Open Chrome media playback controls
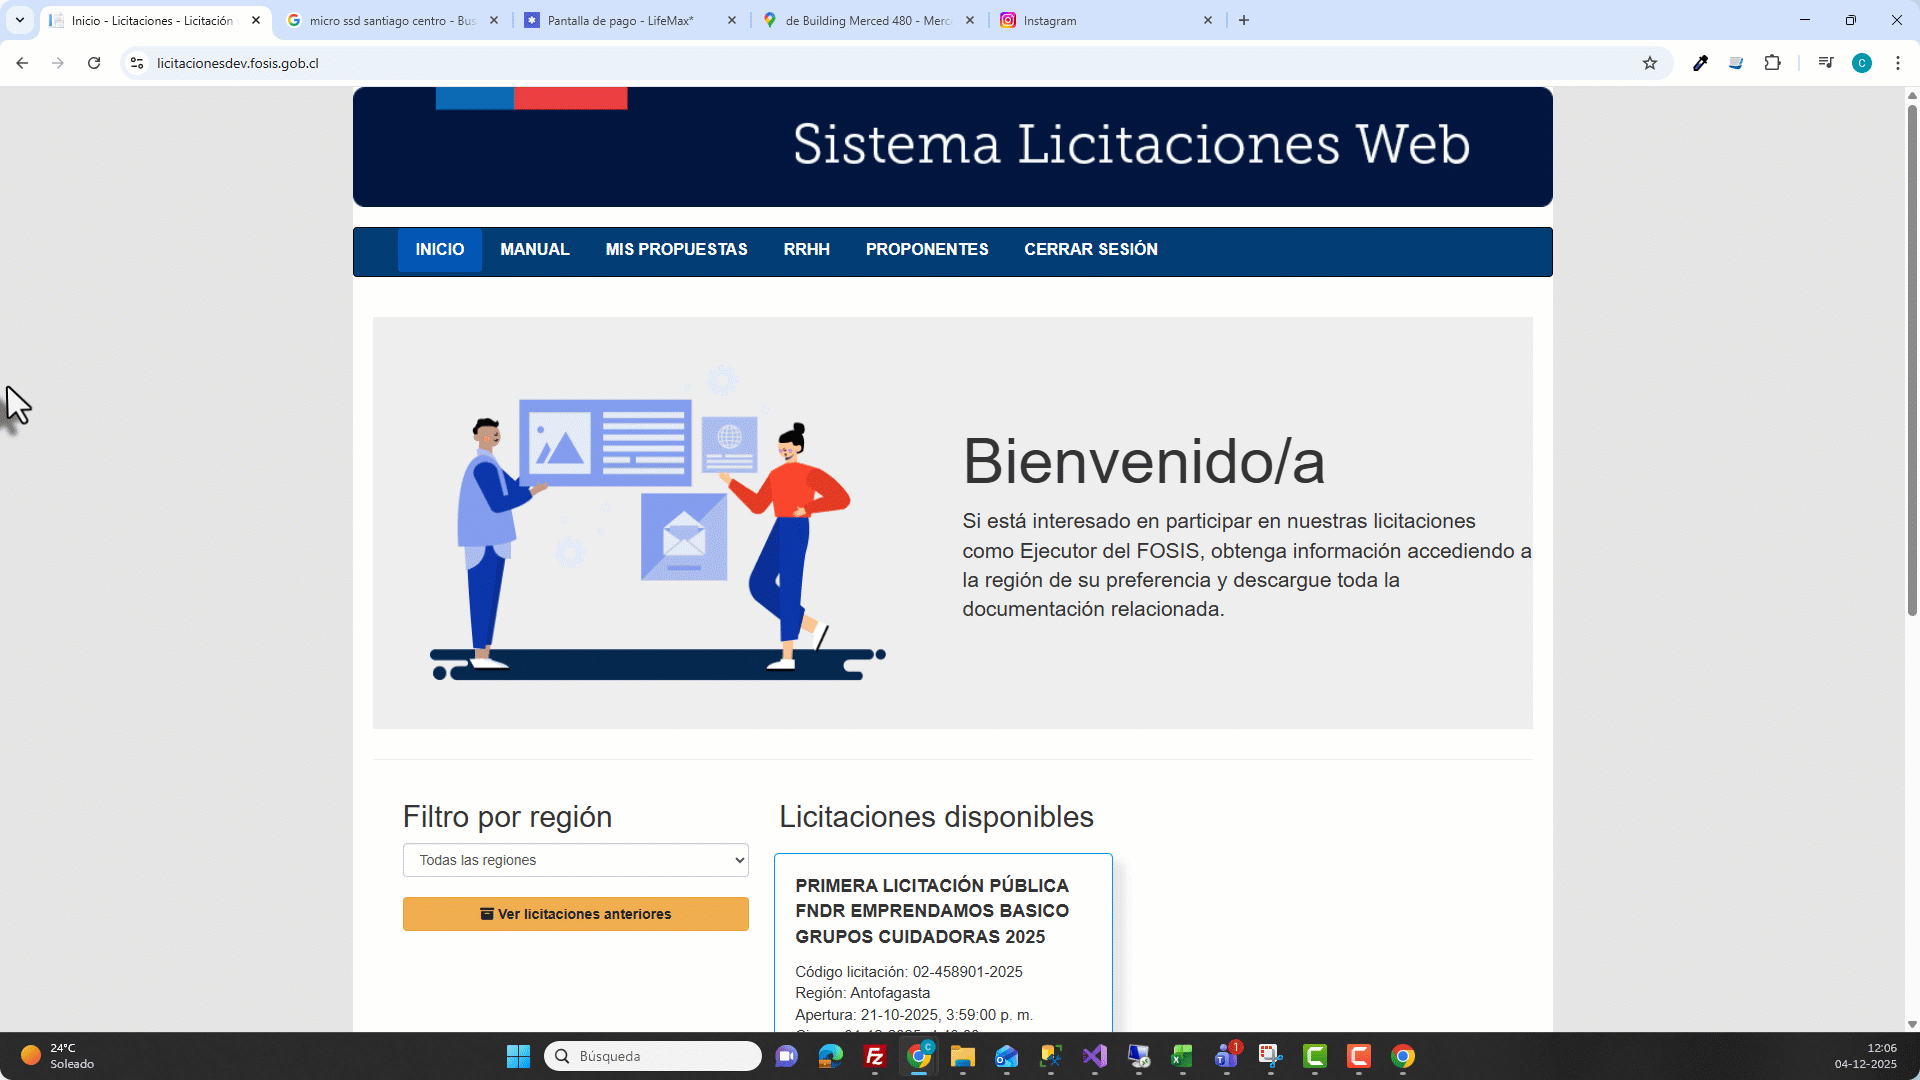 tap(1826, 62)
